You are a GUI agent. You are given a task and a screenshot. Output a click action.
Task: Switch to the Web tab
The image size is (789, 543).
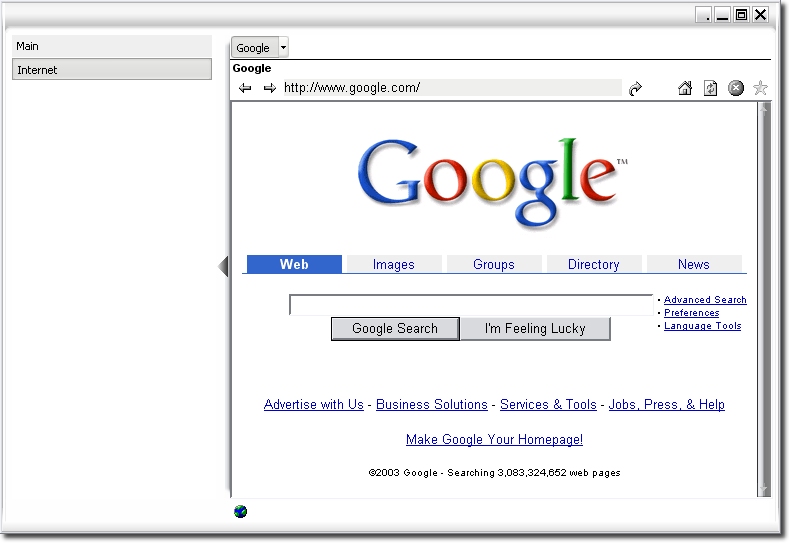pos(294,264)
